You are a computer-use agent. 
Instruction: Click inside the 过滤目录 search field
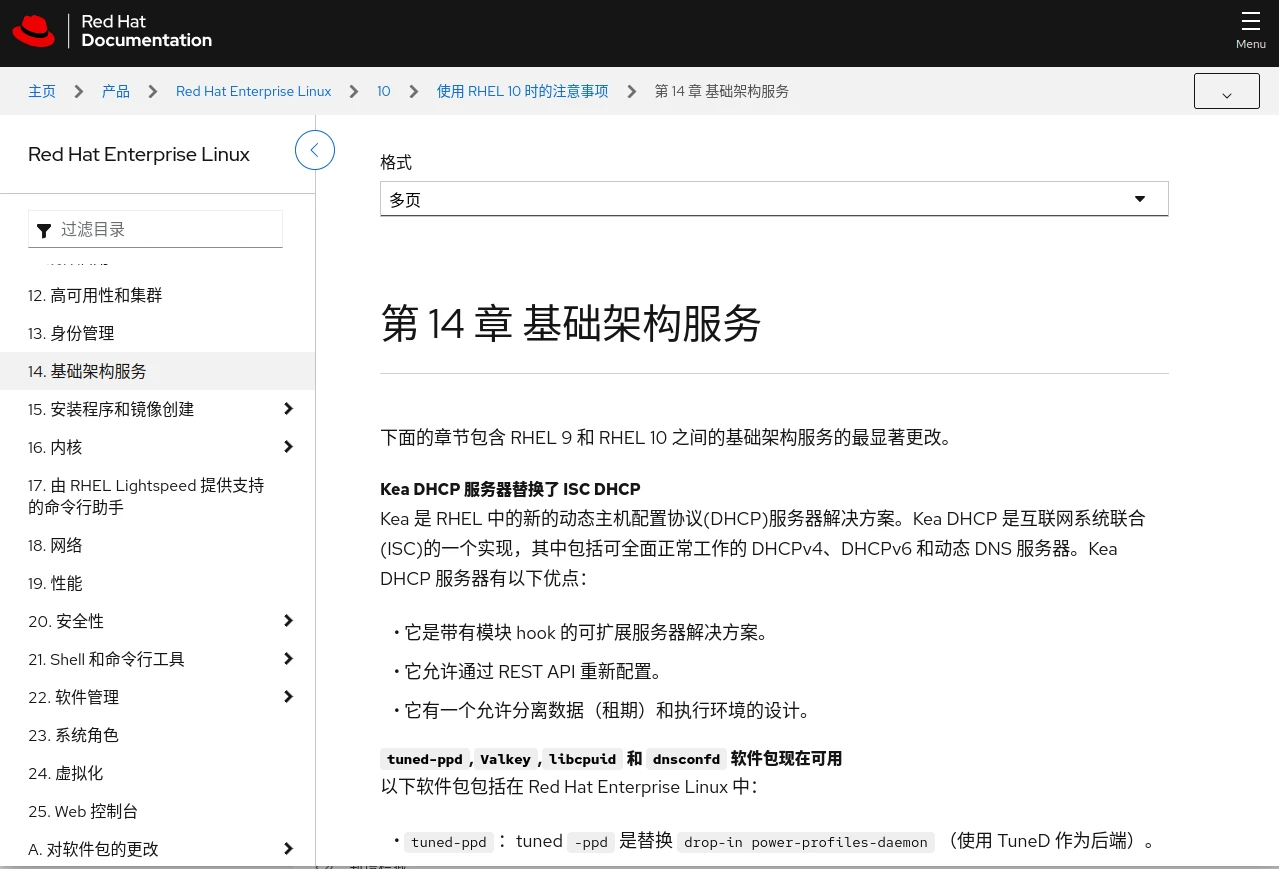click(x=160, y=229)
